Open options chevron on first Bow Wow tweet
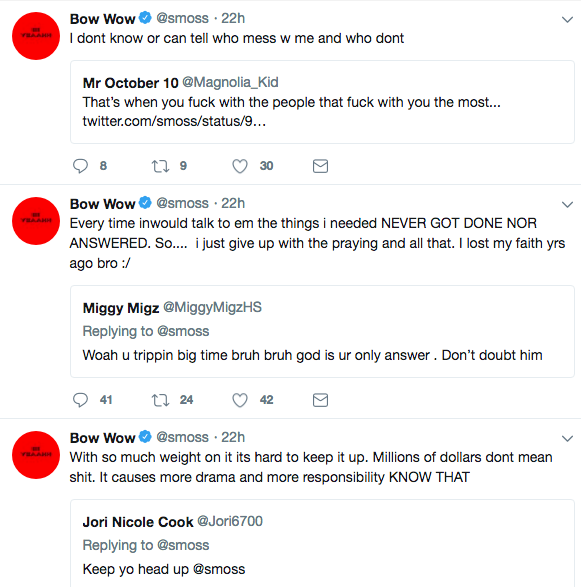Screen dimensions: 581x587 click(568, 19)
